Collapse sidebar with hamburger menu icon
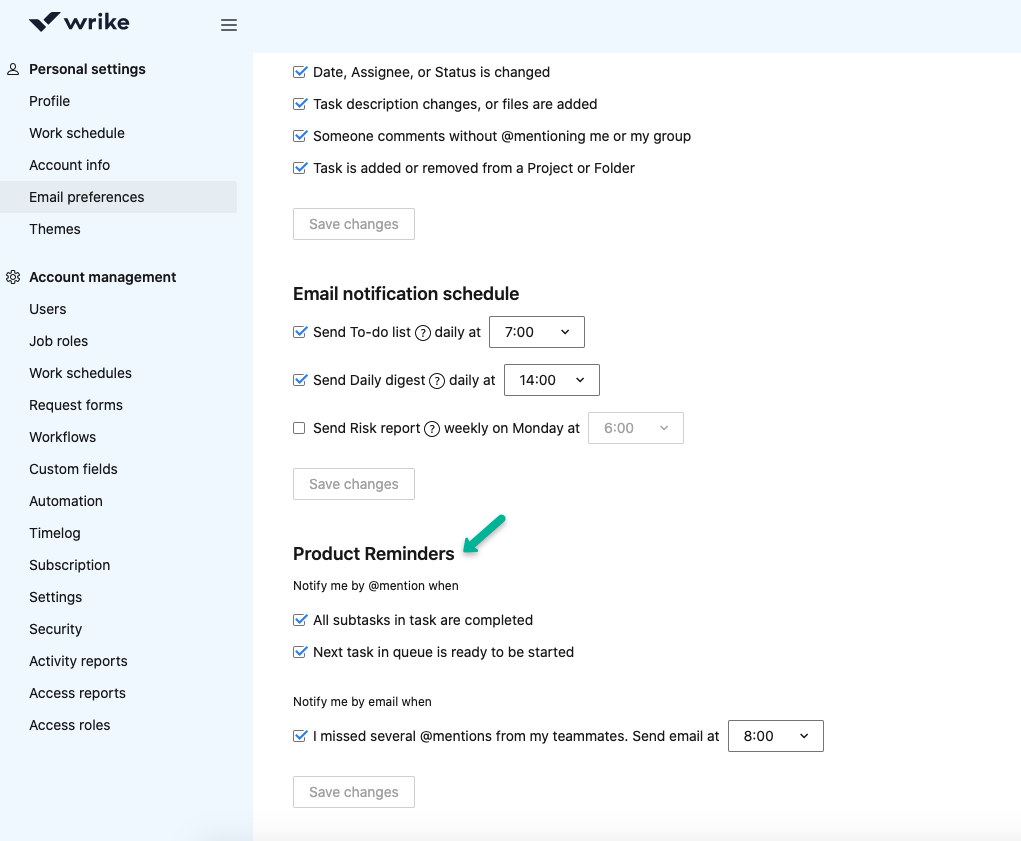Viewport: 1021px width, 841px height. (x=229, y=25)
